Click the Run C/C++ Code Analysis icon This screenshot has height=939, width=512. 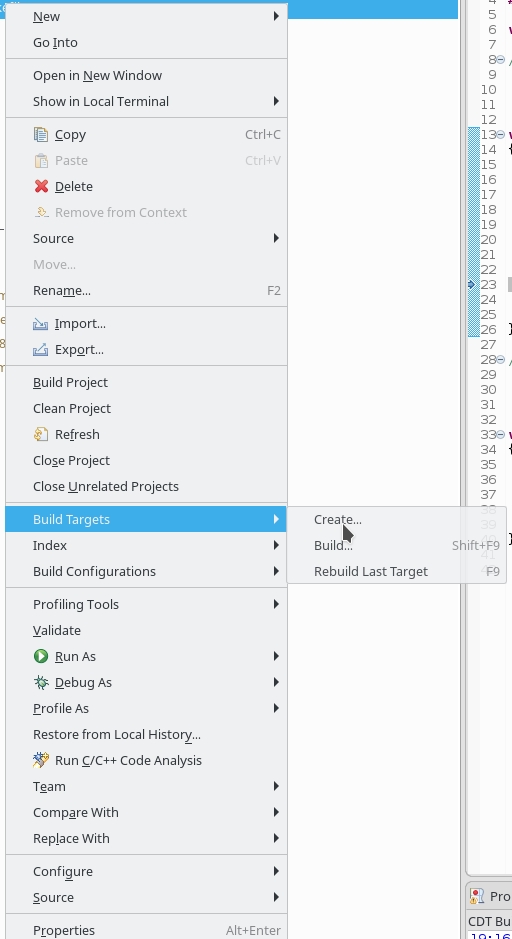(41, 761)
